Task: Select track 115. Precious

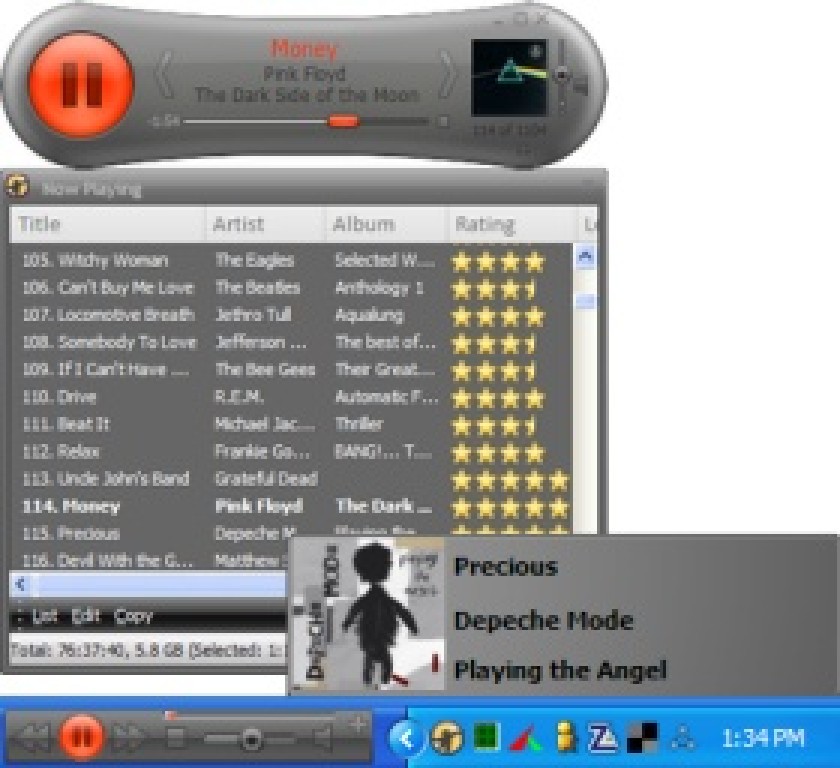Action: [x=71, y=533]
